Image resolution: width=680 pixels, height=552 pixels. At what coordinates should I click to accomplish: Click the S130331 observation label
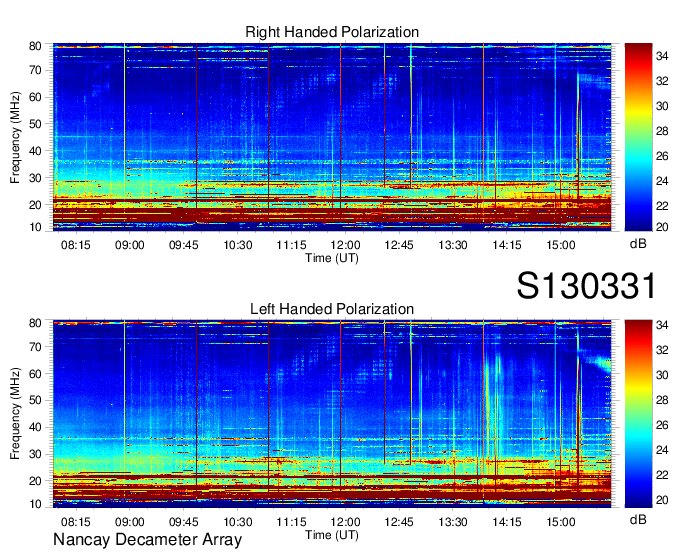click(x=586, y=286)
